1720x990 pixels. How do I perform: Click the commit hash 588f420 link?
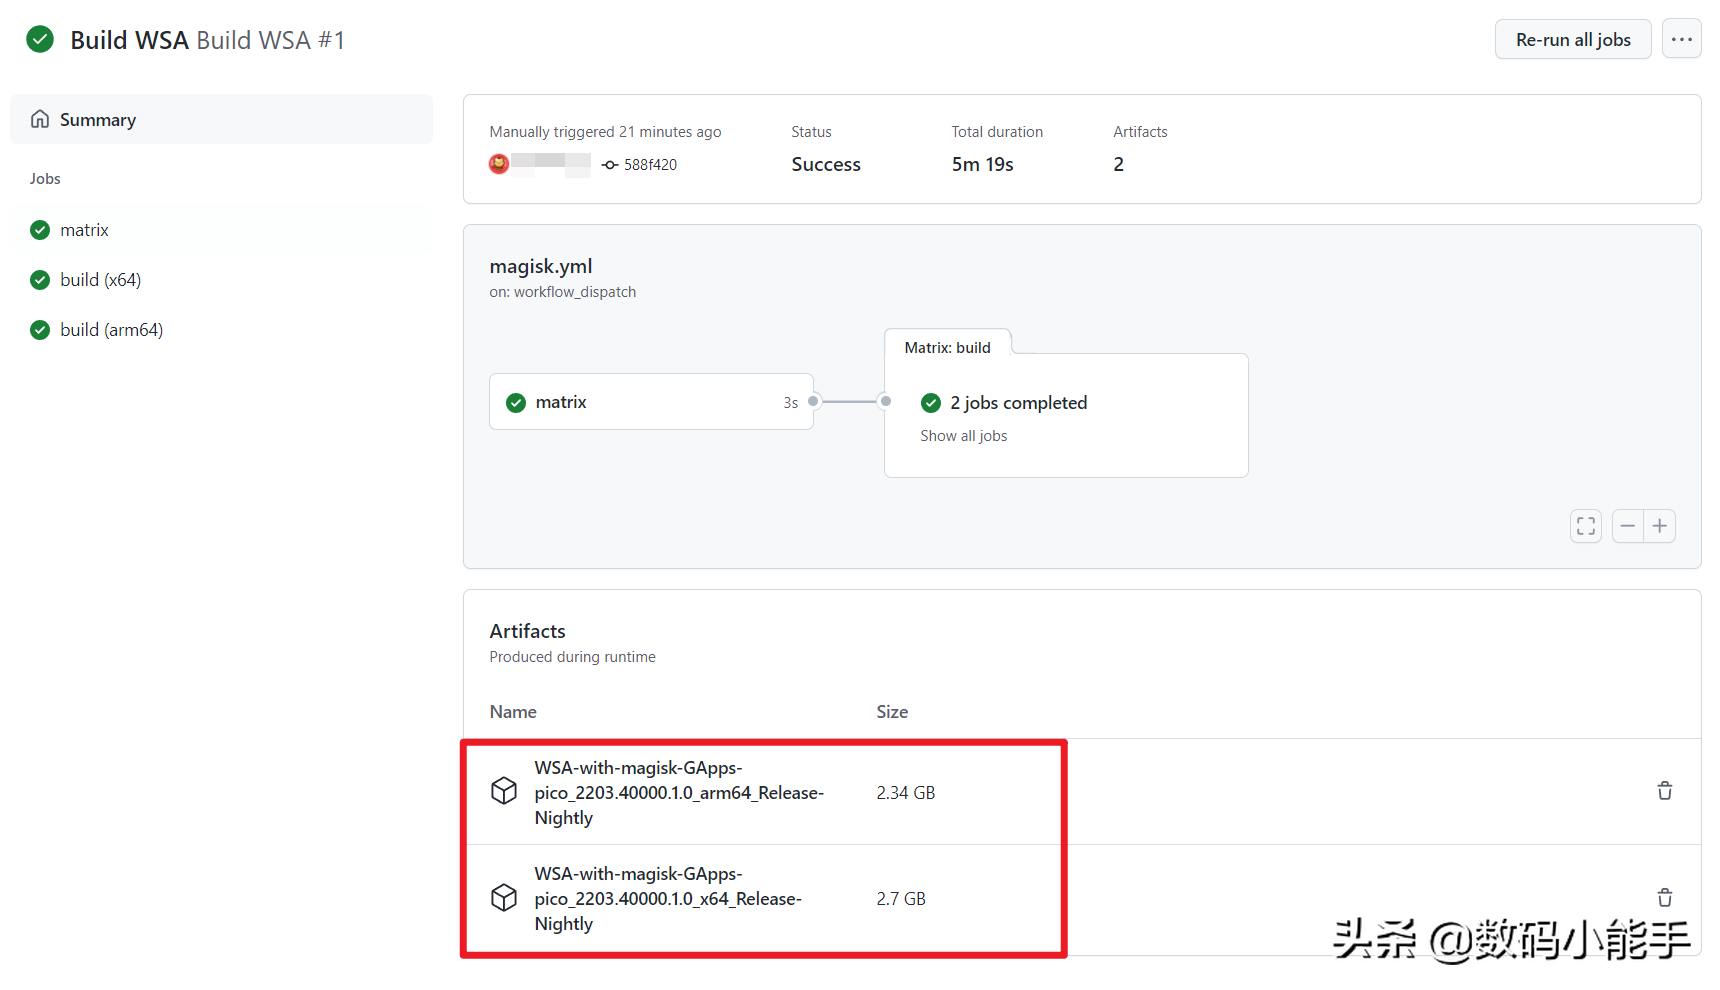click(650, 165)
